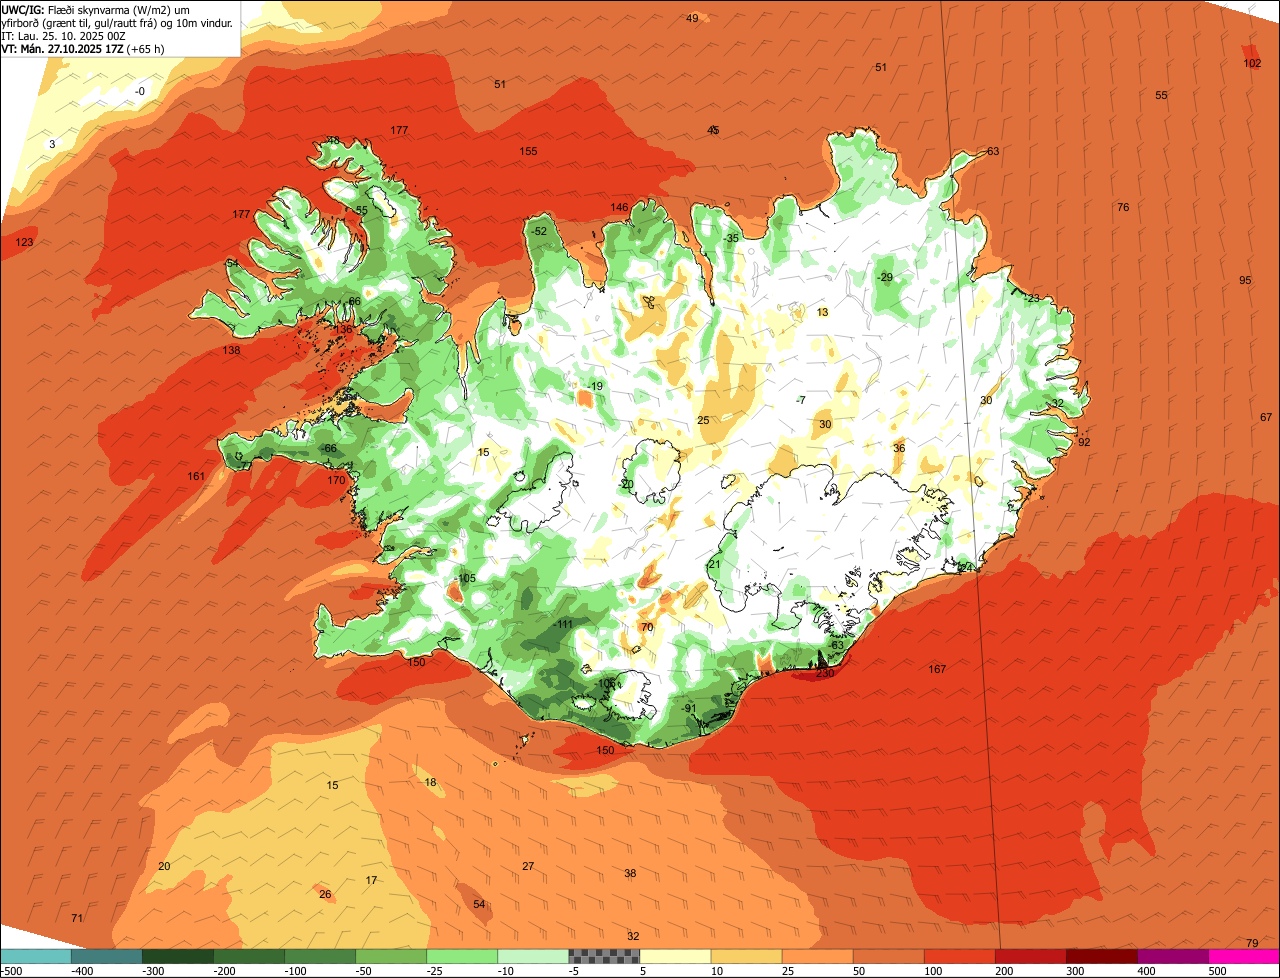Select the darkest green -300 legend swatch
The image size is (1280, 978).
pos(178,956)
